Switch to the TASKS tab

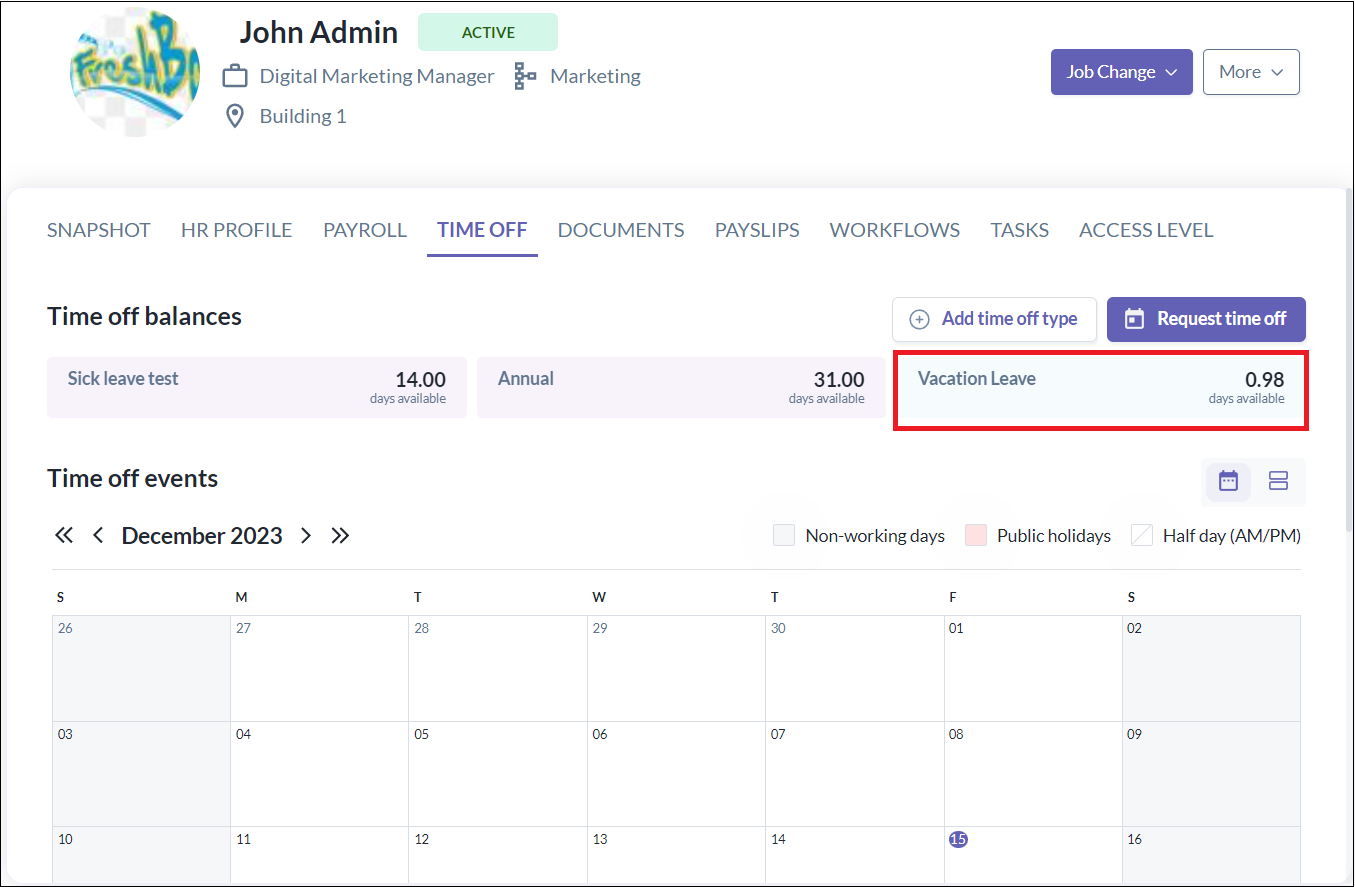point(1020,230)
